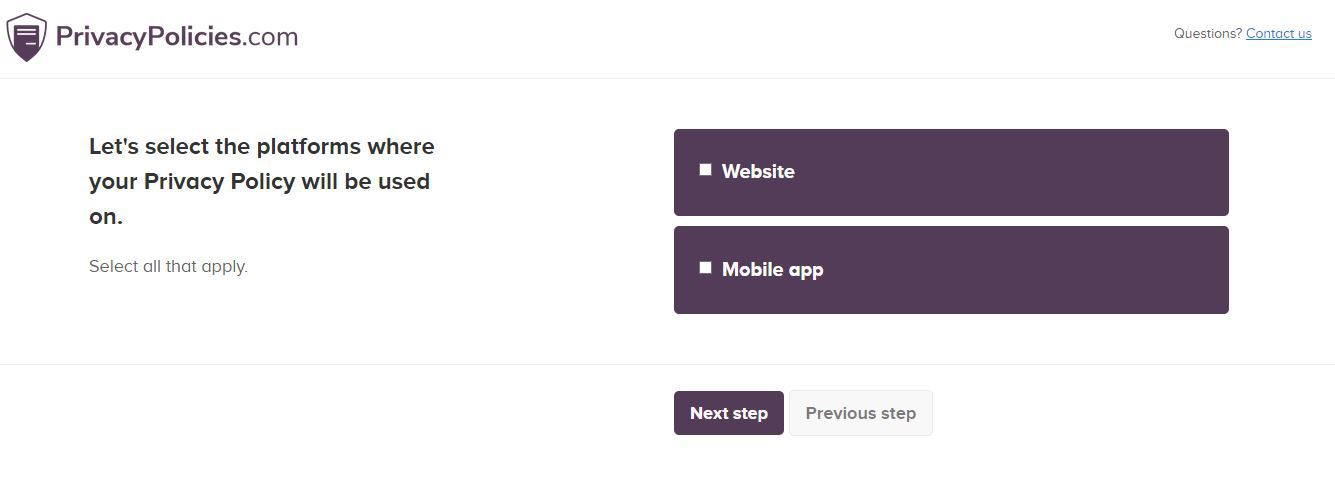
Task: Open the Contact us link
Action: coord(1279,33)
